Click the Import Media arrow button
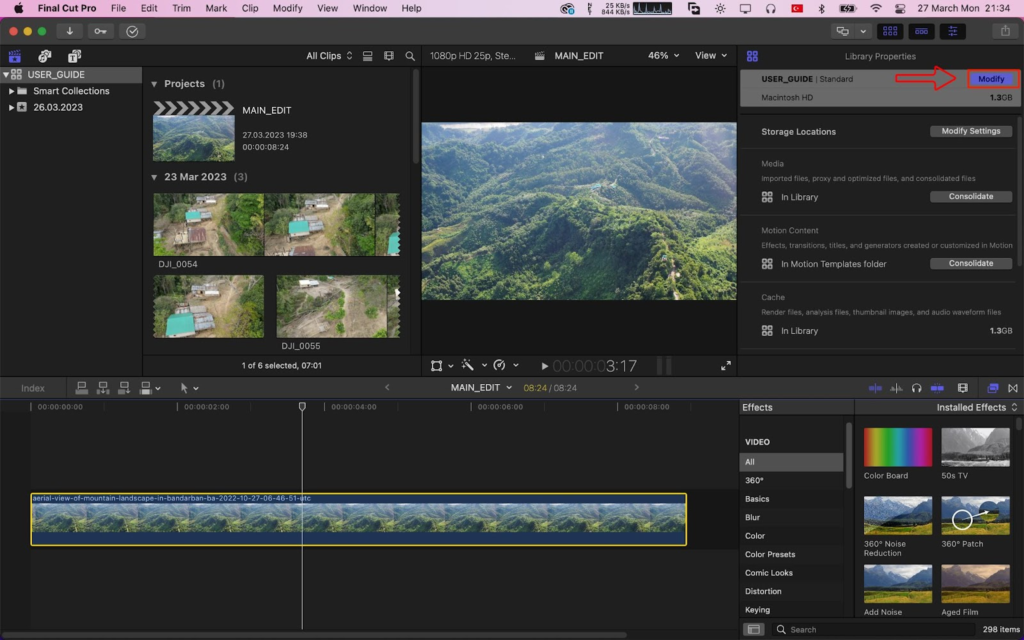 69,31
